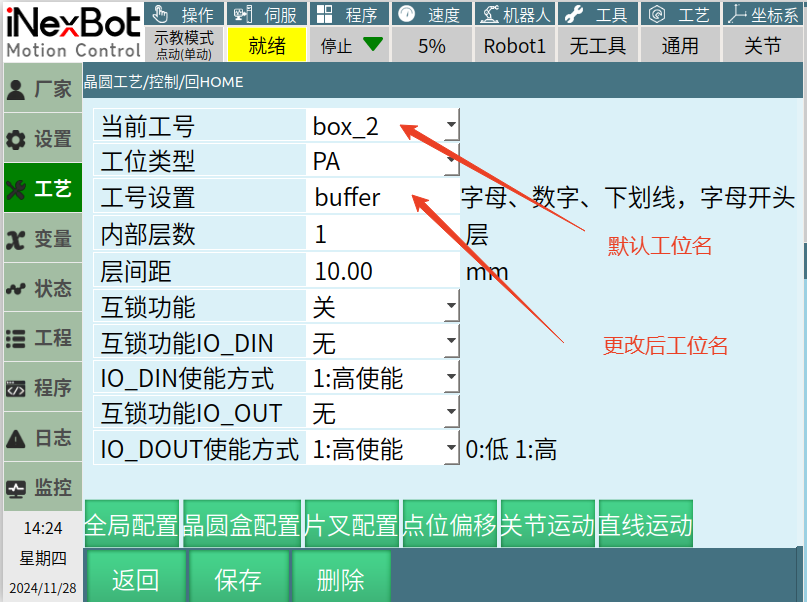Screen dimensions: 807x602
Task: Open 设置 settings gear in sidebar
Action: tap(16, 140)
